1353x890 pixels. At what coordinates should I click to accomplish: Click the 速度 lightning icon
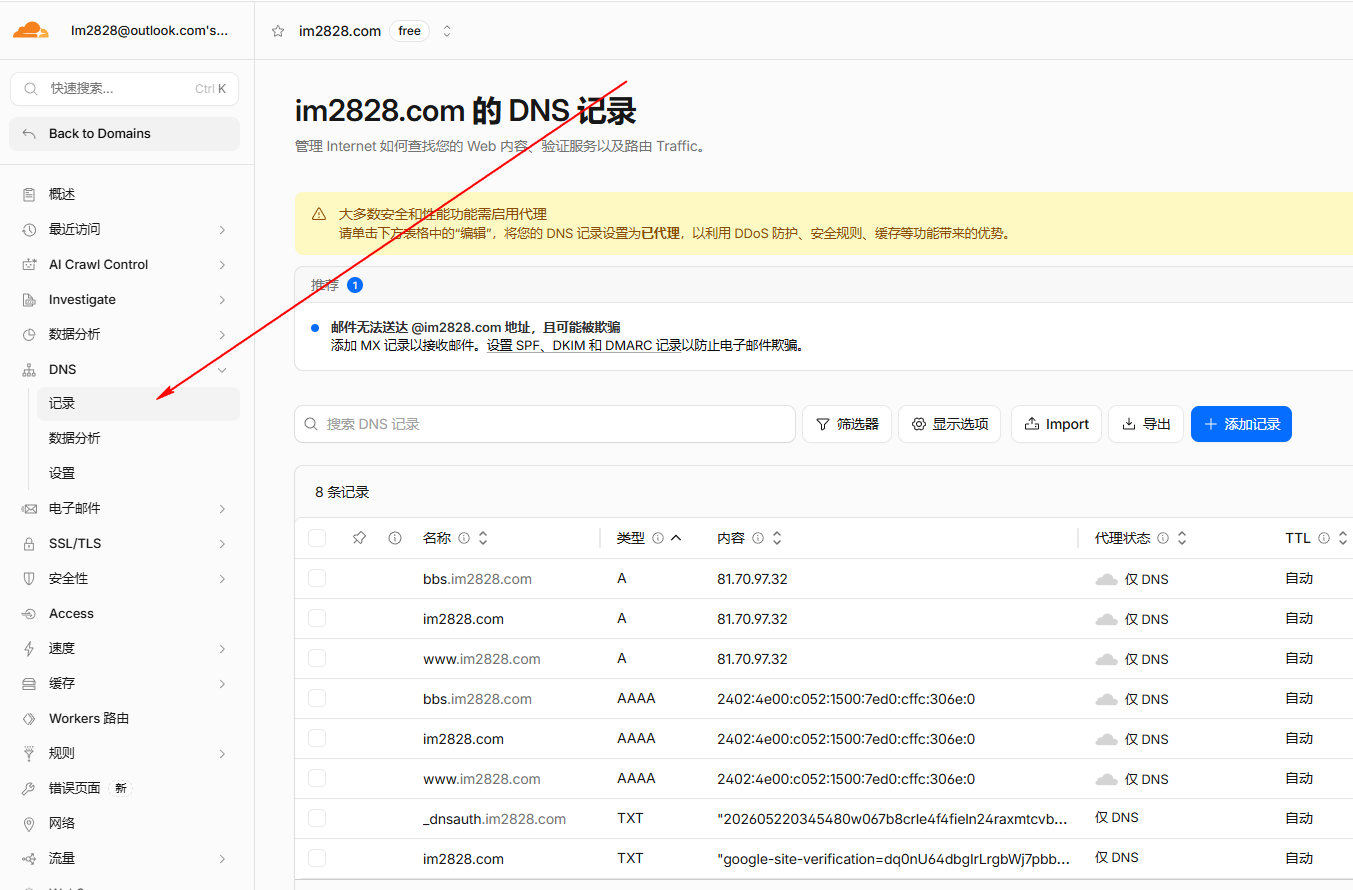(29, 648)
